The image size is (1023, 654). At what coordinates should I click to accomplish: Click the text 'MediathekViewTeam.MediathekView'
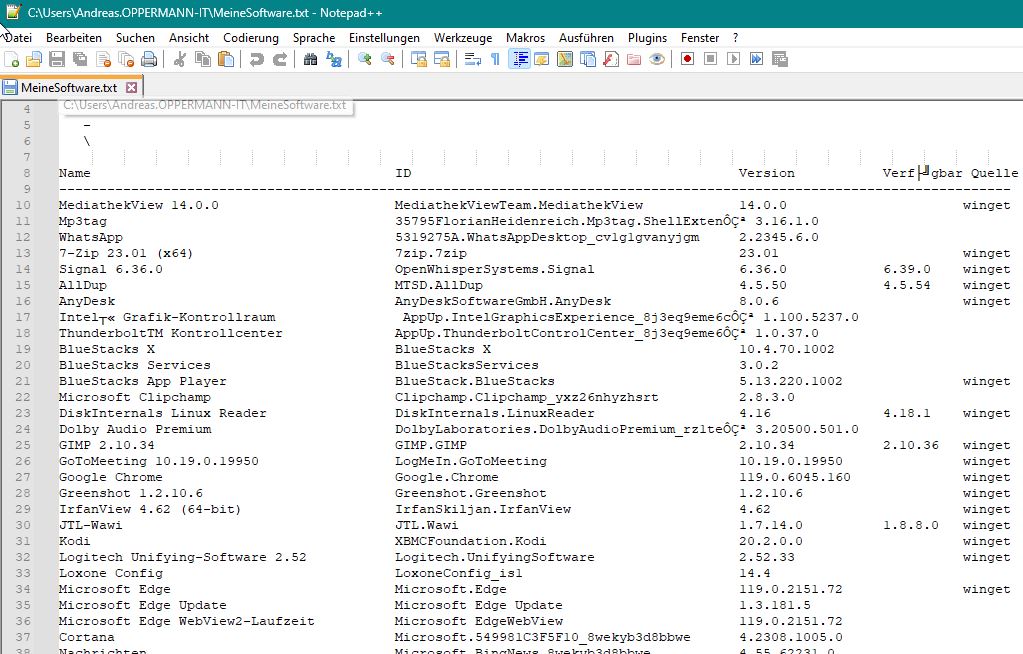[519, 205]
